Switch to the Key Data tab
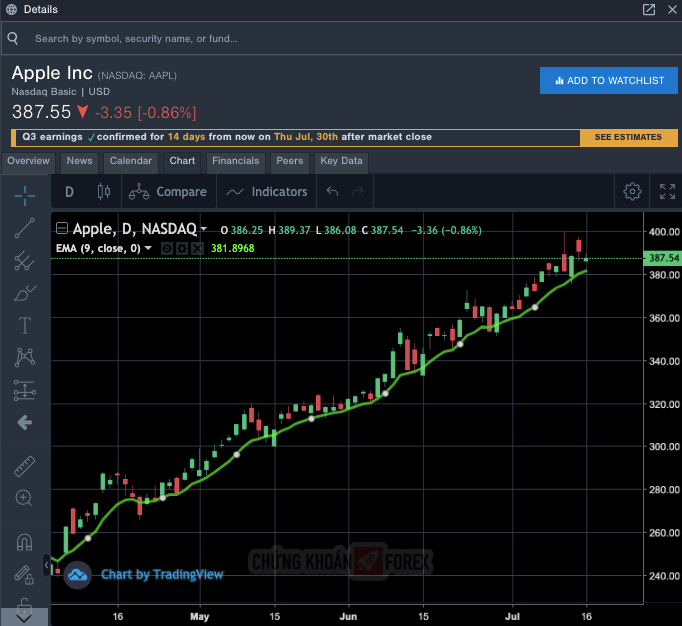682x626 pixels. coord(341,161)
